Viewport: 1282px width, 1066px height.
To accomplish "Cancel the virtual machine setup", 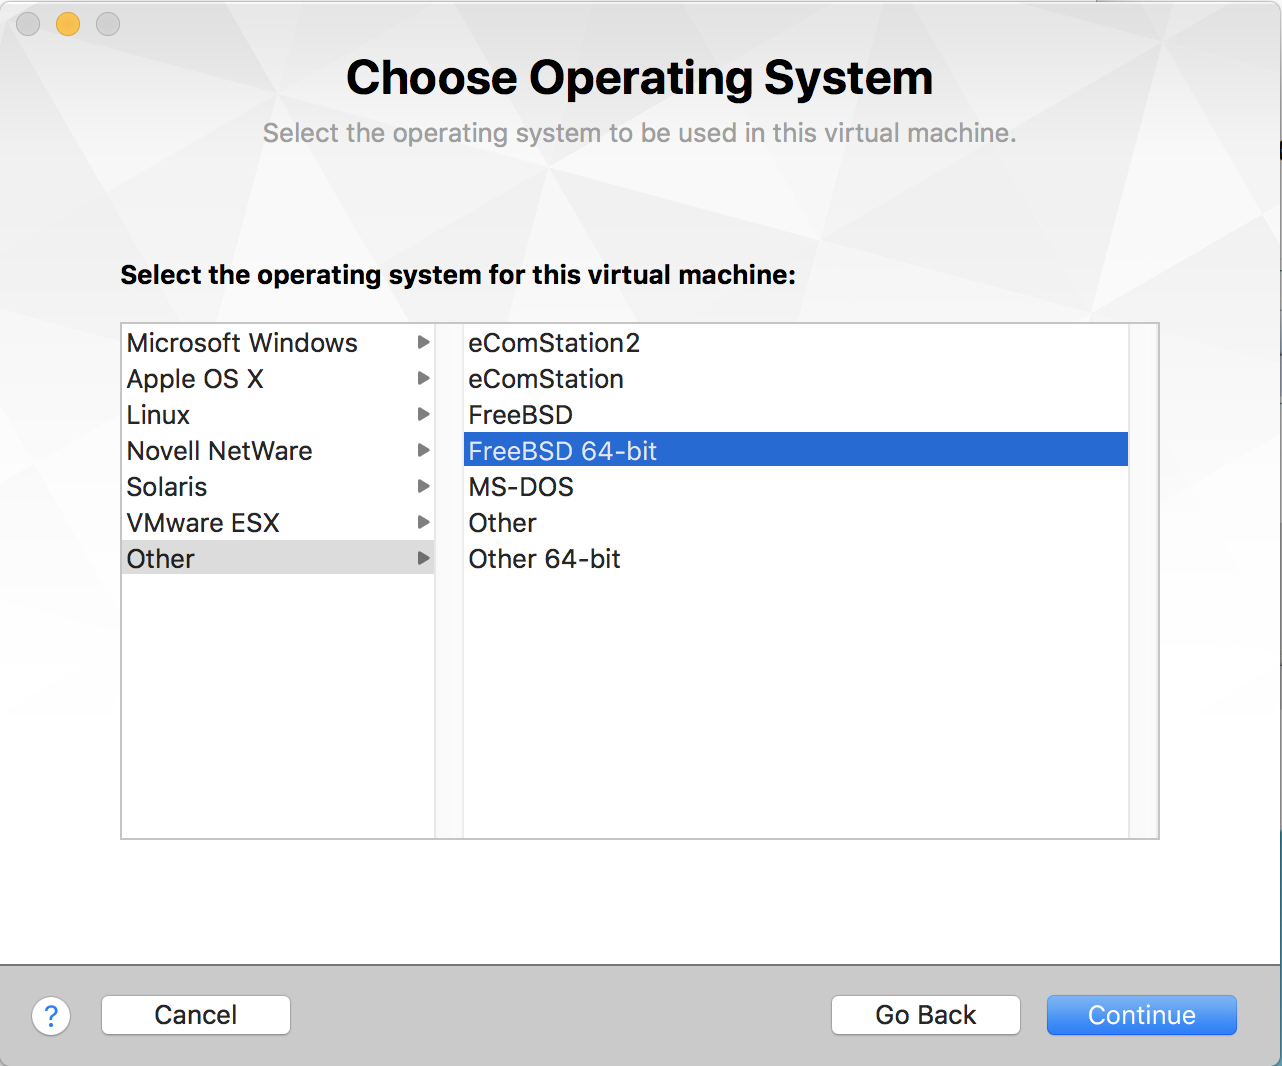I will 196,1015.
